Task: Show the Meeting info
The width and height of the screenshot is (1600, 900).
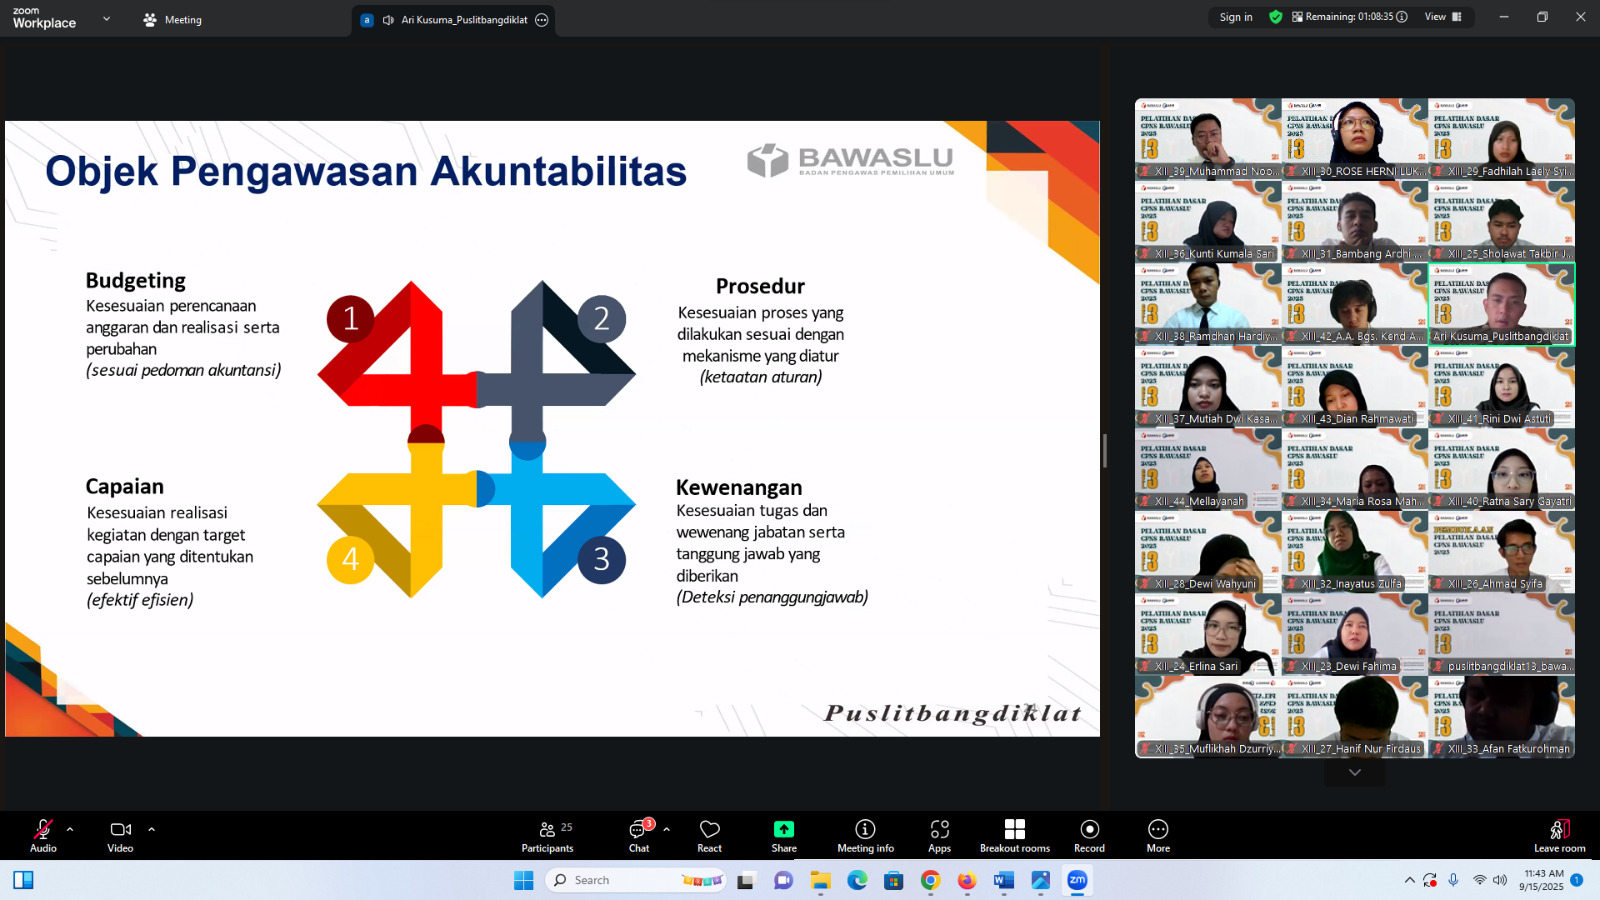Action: pos(865,835)
